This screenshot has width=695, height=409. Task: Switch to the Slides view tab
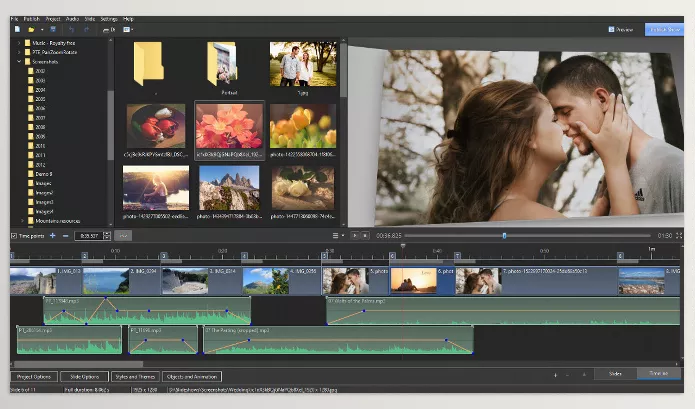point(615,374)
